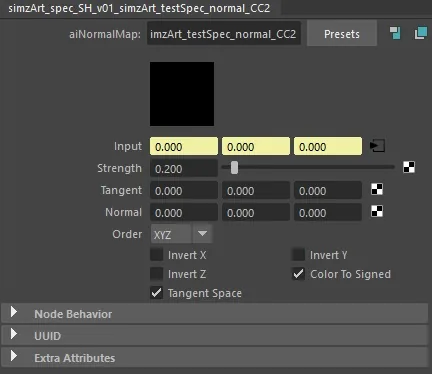Click the input connections icon beside Presets
The image size is (432, 374).
click(x=395, y=33)
